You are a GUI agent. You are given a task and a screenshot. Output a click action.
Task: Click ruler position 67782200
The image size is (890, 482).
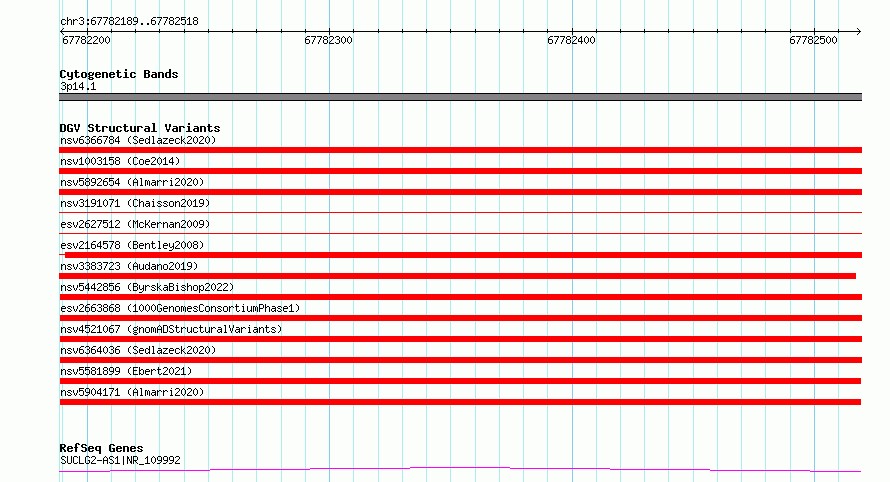[86, 40]
